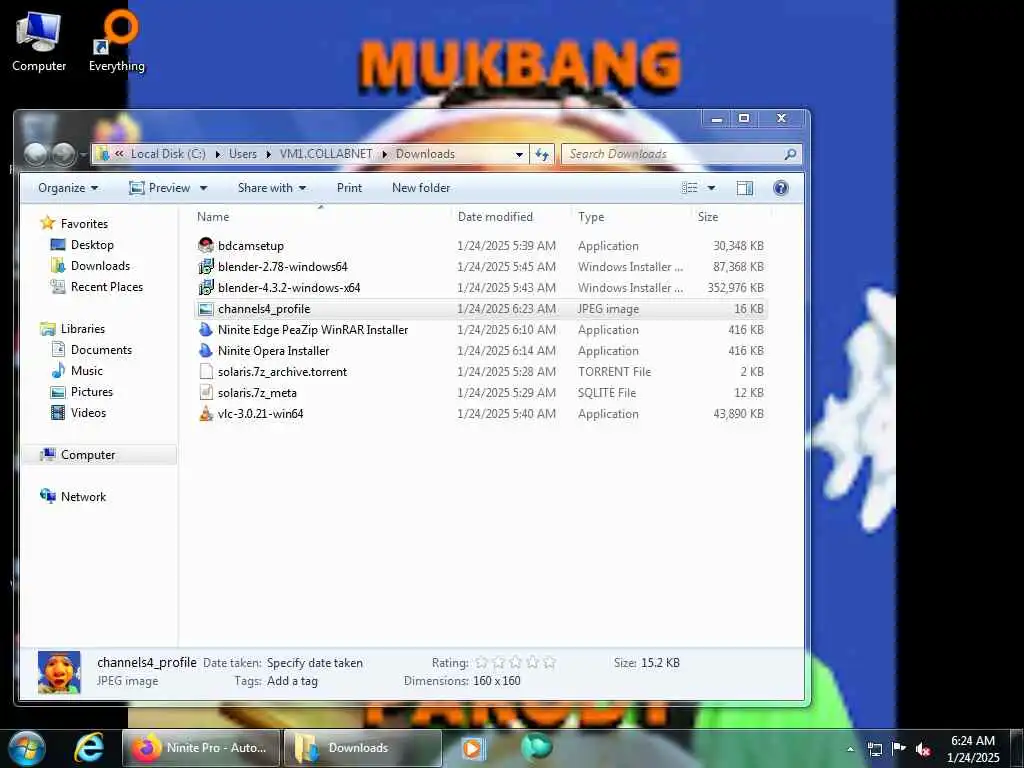1024x768 pixels.
Task: Sort files by Date modified column
Action: [x=511, y=217]
